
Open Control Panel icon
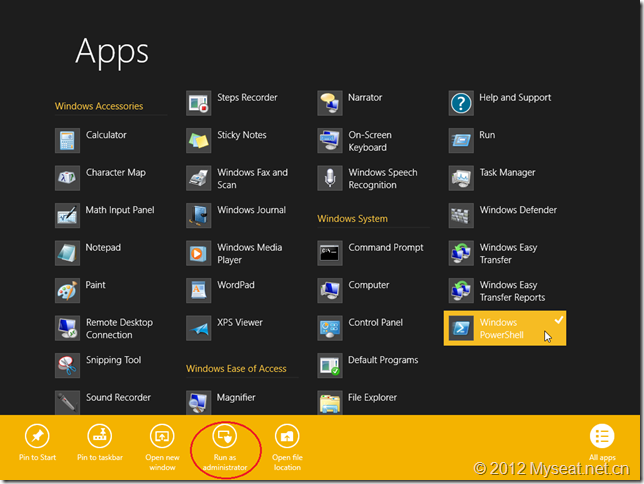click(x=330, y=328)
